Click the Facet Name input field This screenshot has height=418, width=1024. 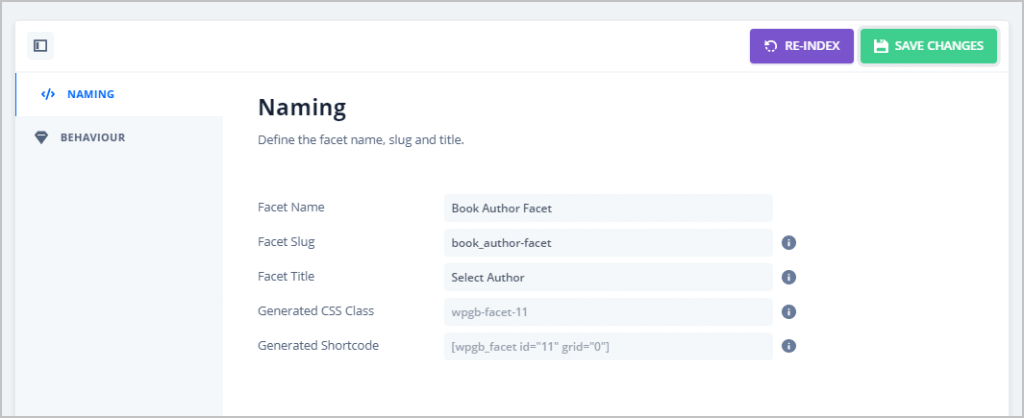608,208
